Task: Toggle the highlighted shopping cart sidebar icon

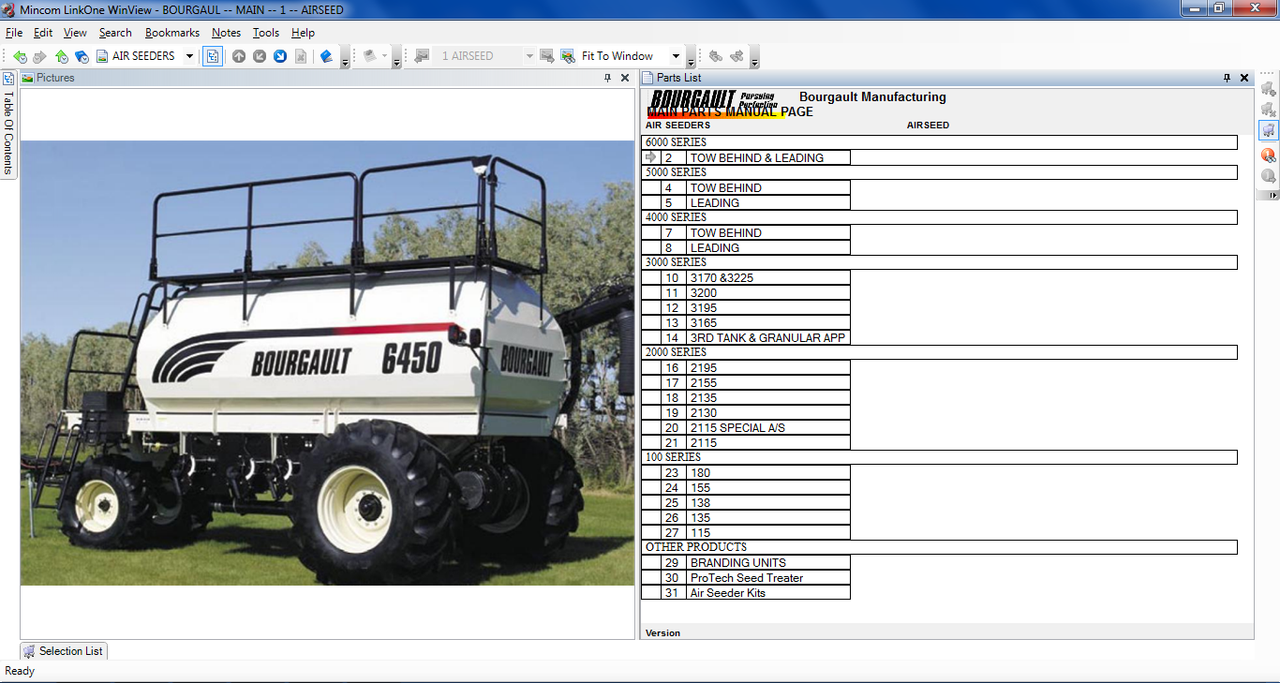Action: click(1268, 130)
